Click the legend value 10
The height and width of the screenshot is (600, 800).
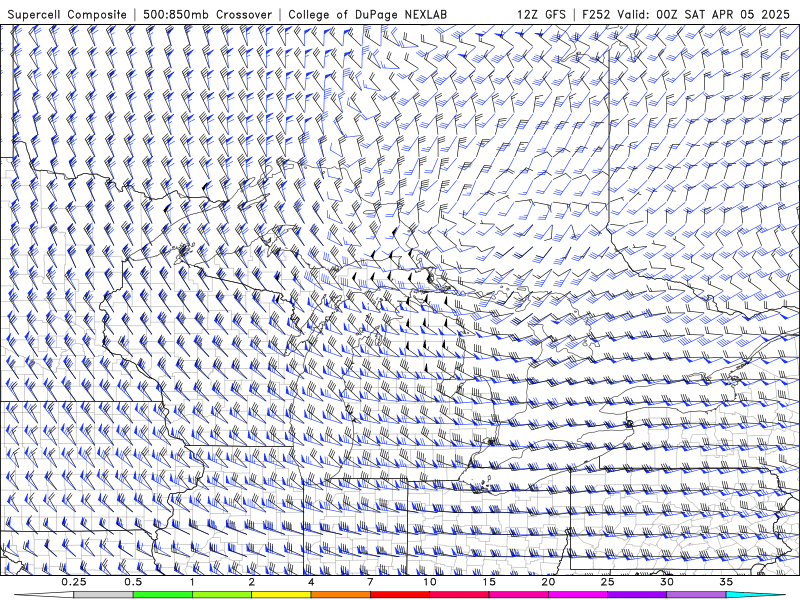[430, 582]
